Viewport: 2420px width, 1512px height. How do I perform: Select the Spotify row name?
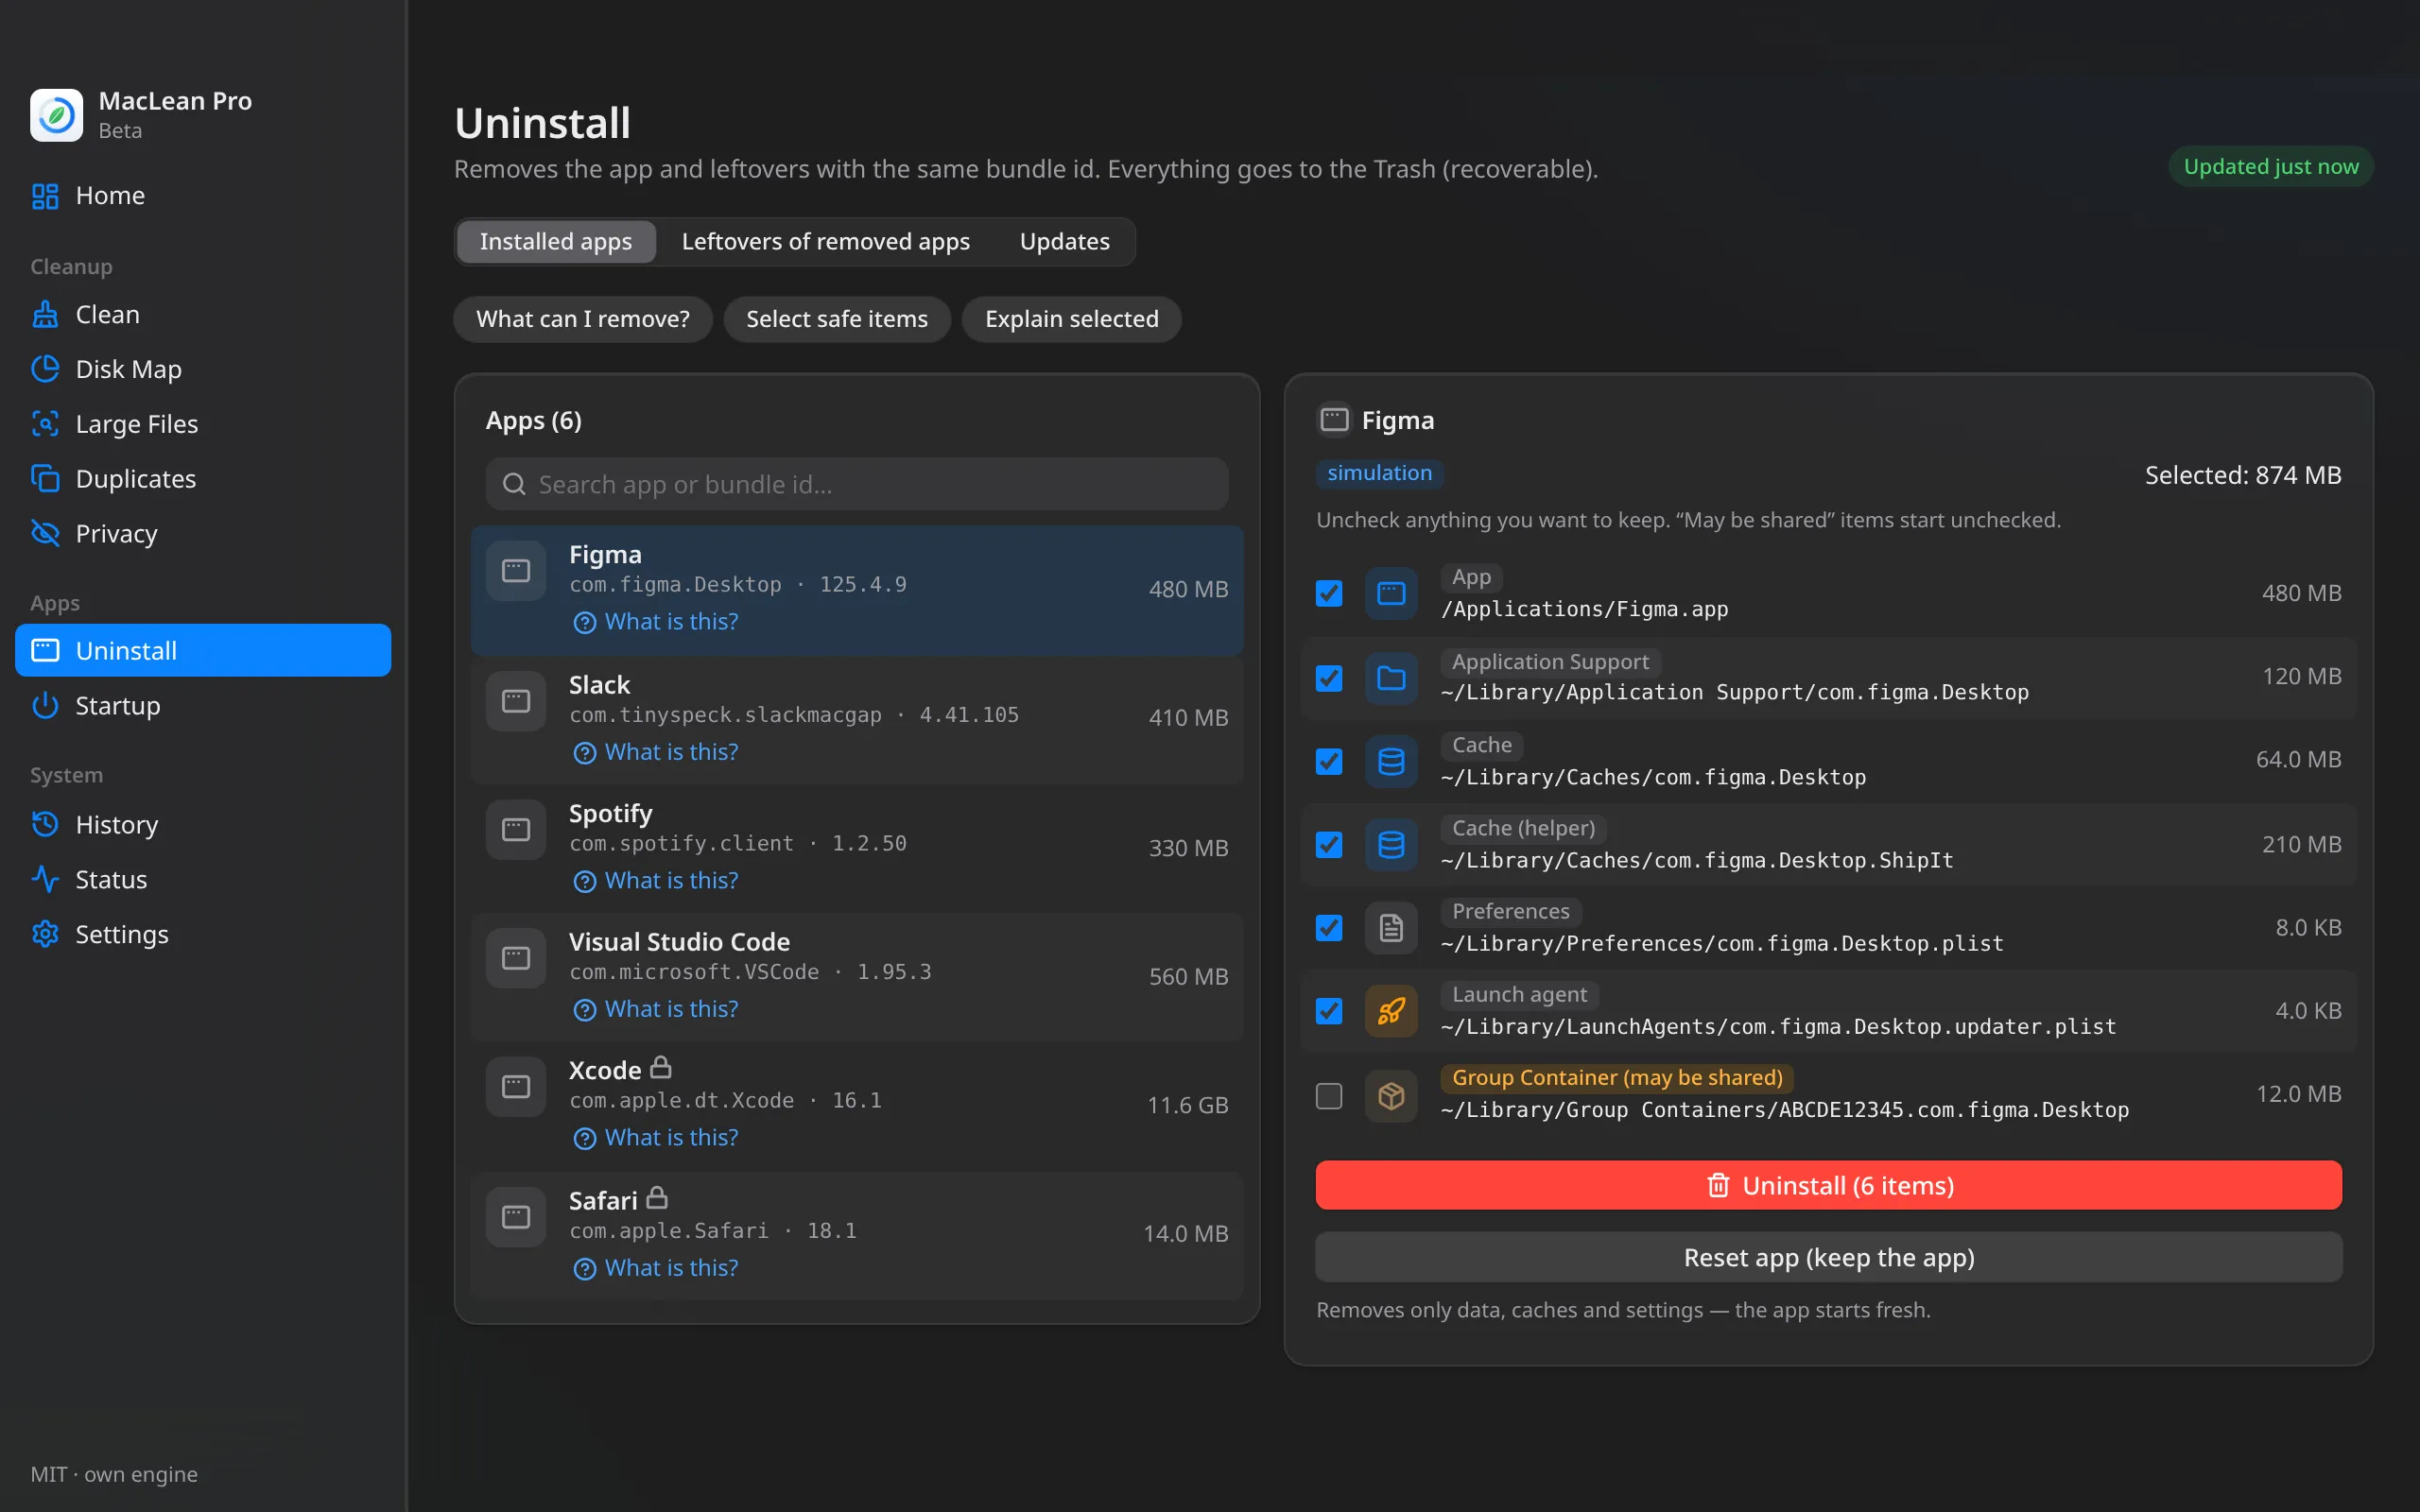(611, 814)
